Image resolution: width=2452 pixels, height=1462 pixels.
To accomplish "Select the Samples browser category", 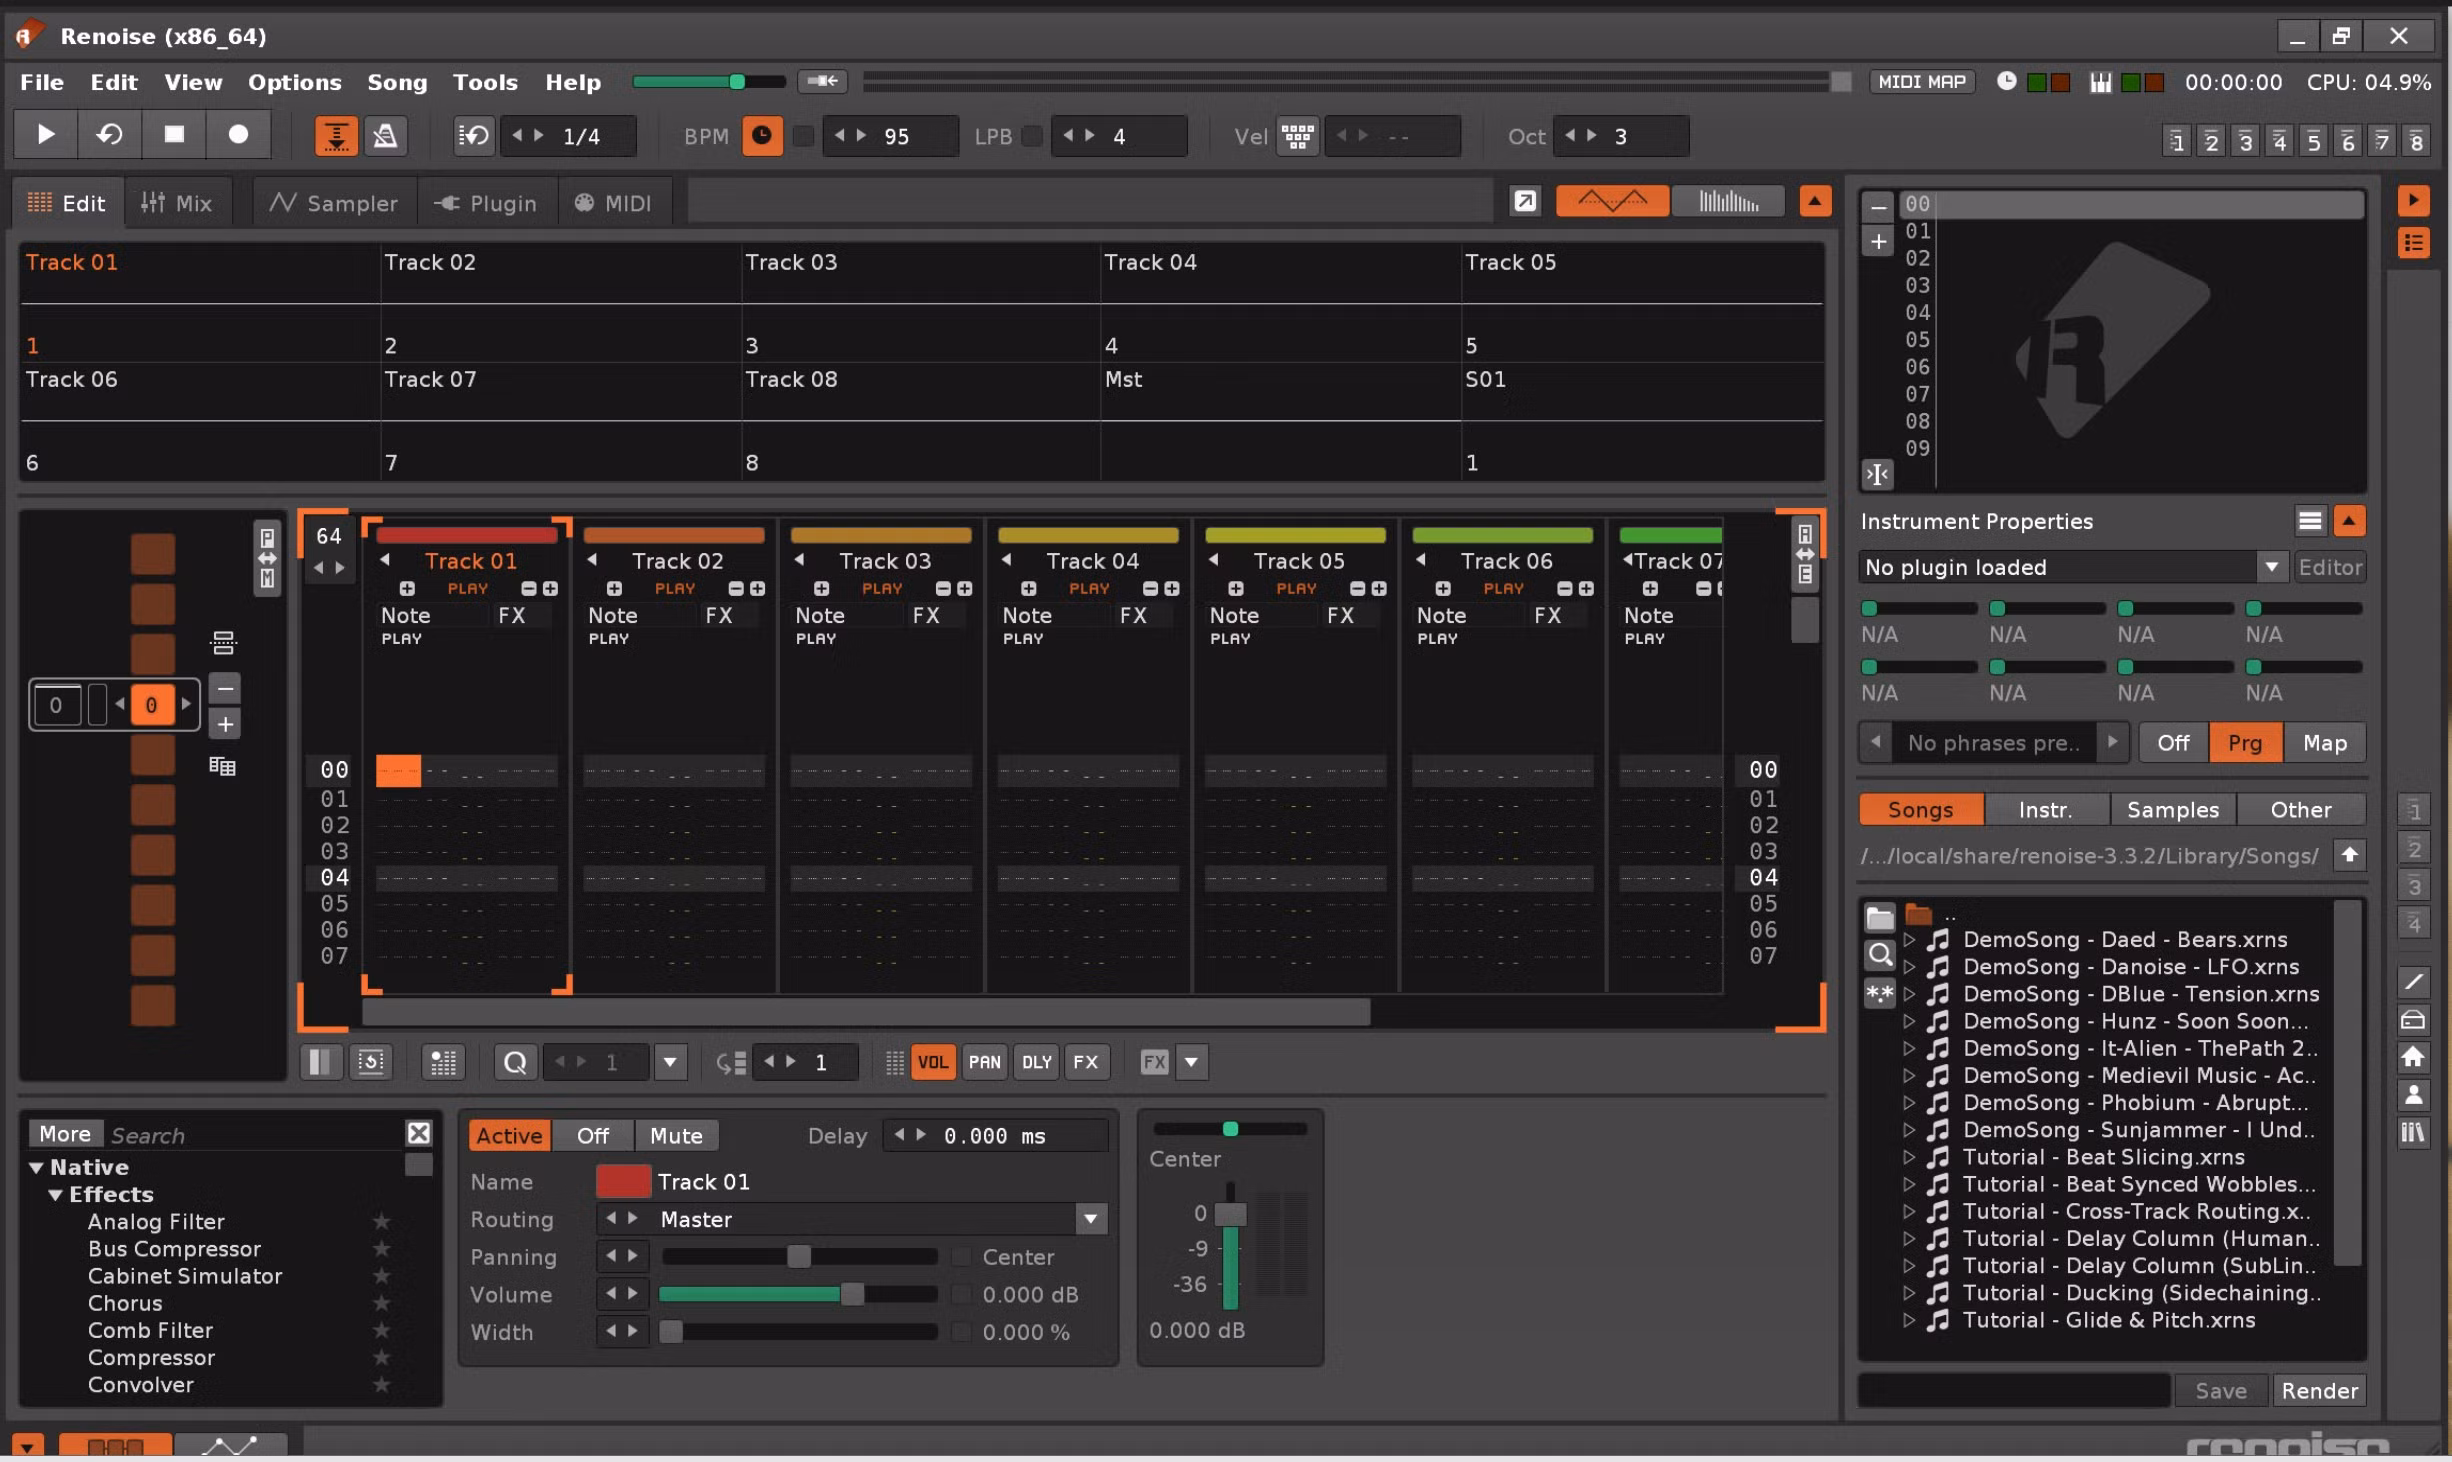I will 2172,810.
